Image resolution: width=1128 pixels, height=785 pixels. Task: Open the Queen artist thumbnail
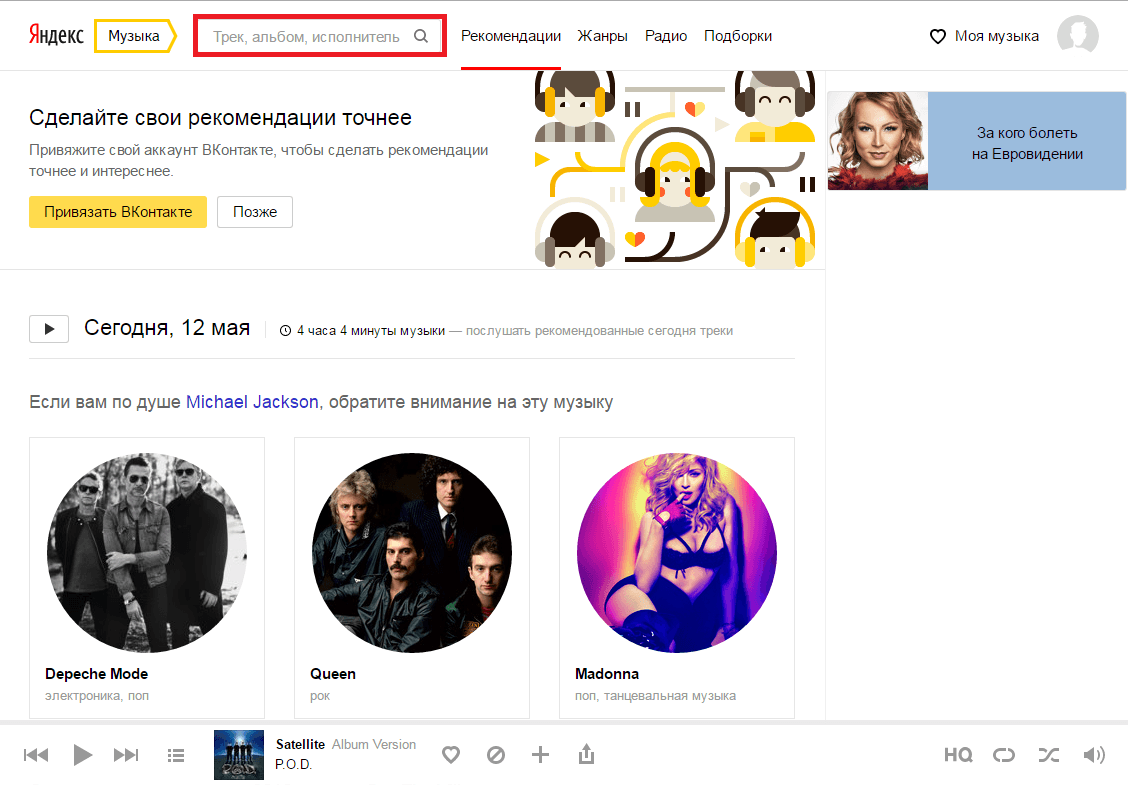[412, 553]
